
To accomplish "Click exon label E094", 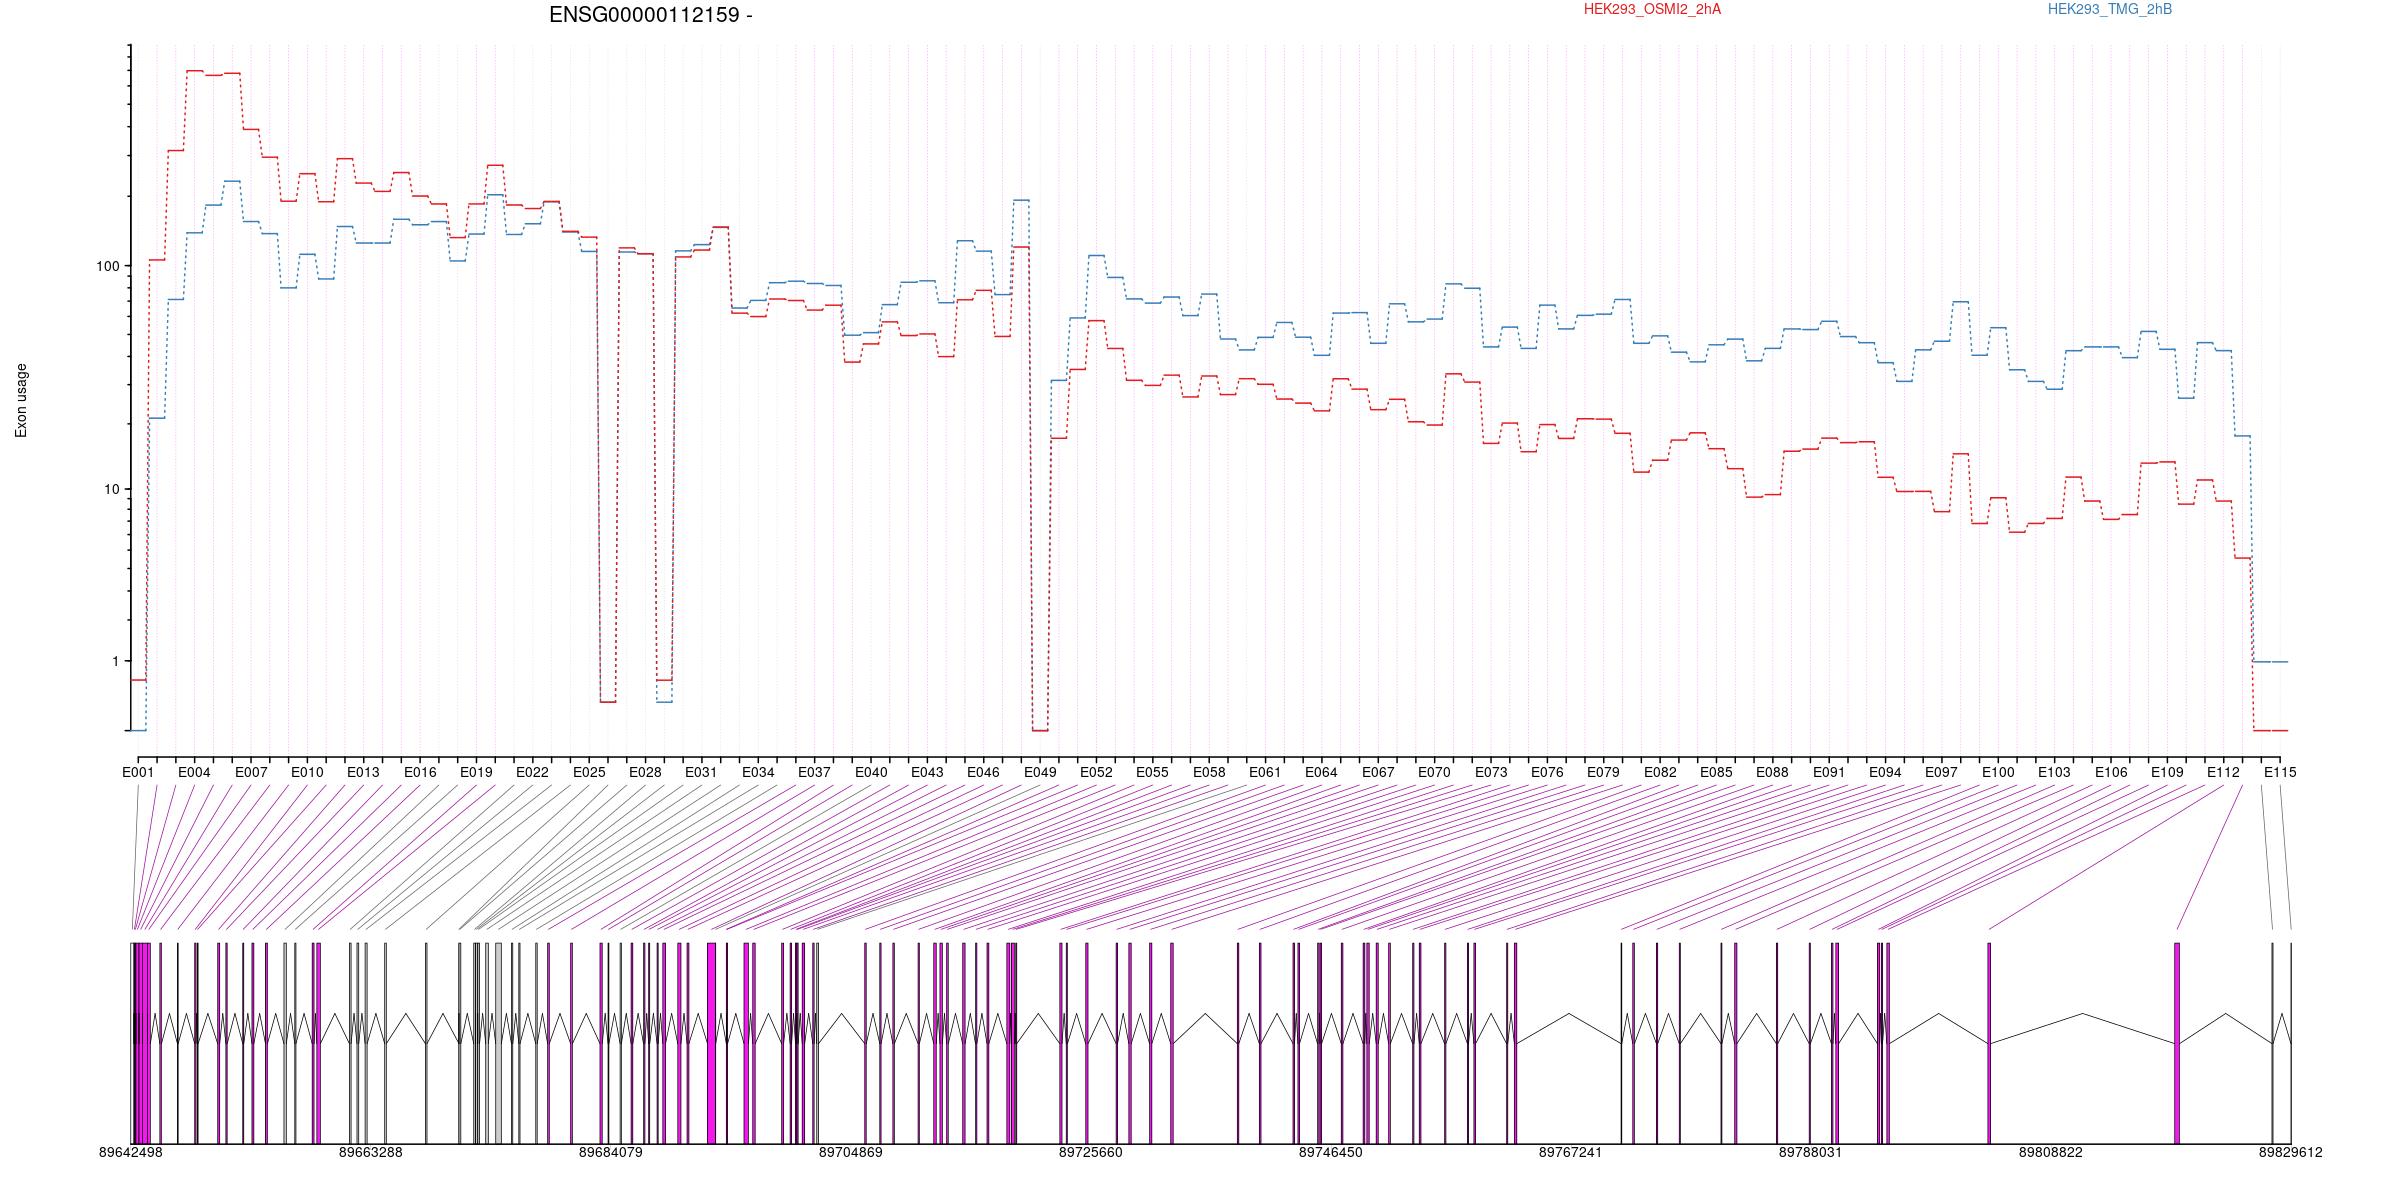I will coord(1885,772).
